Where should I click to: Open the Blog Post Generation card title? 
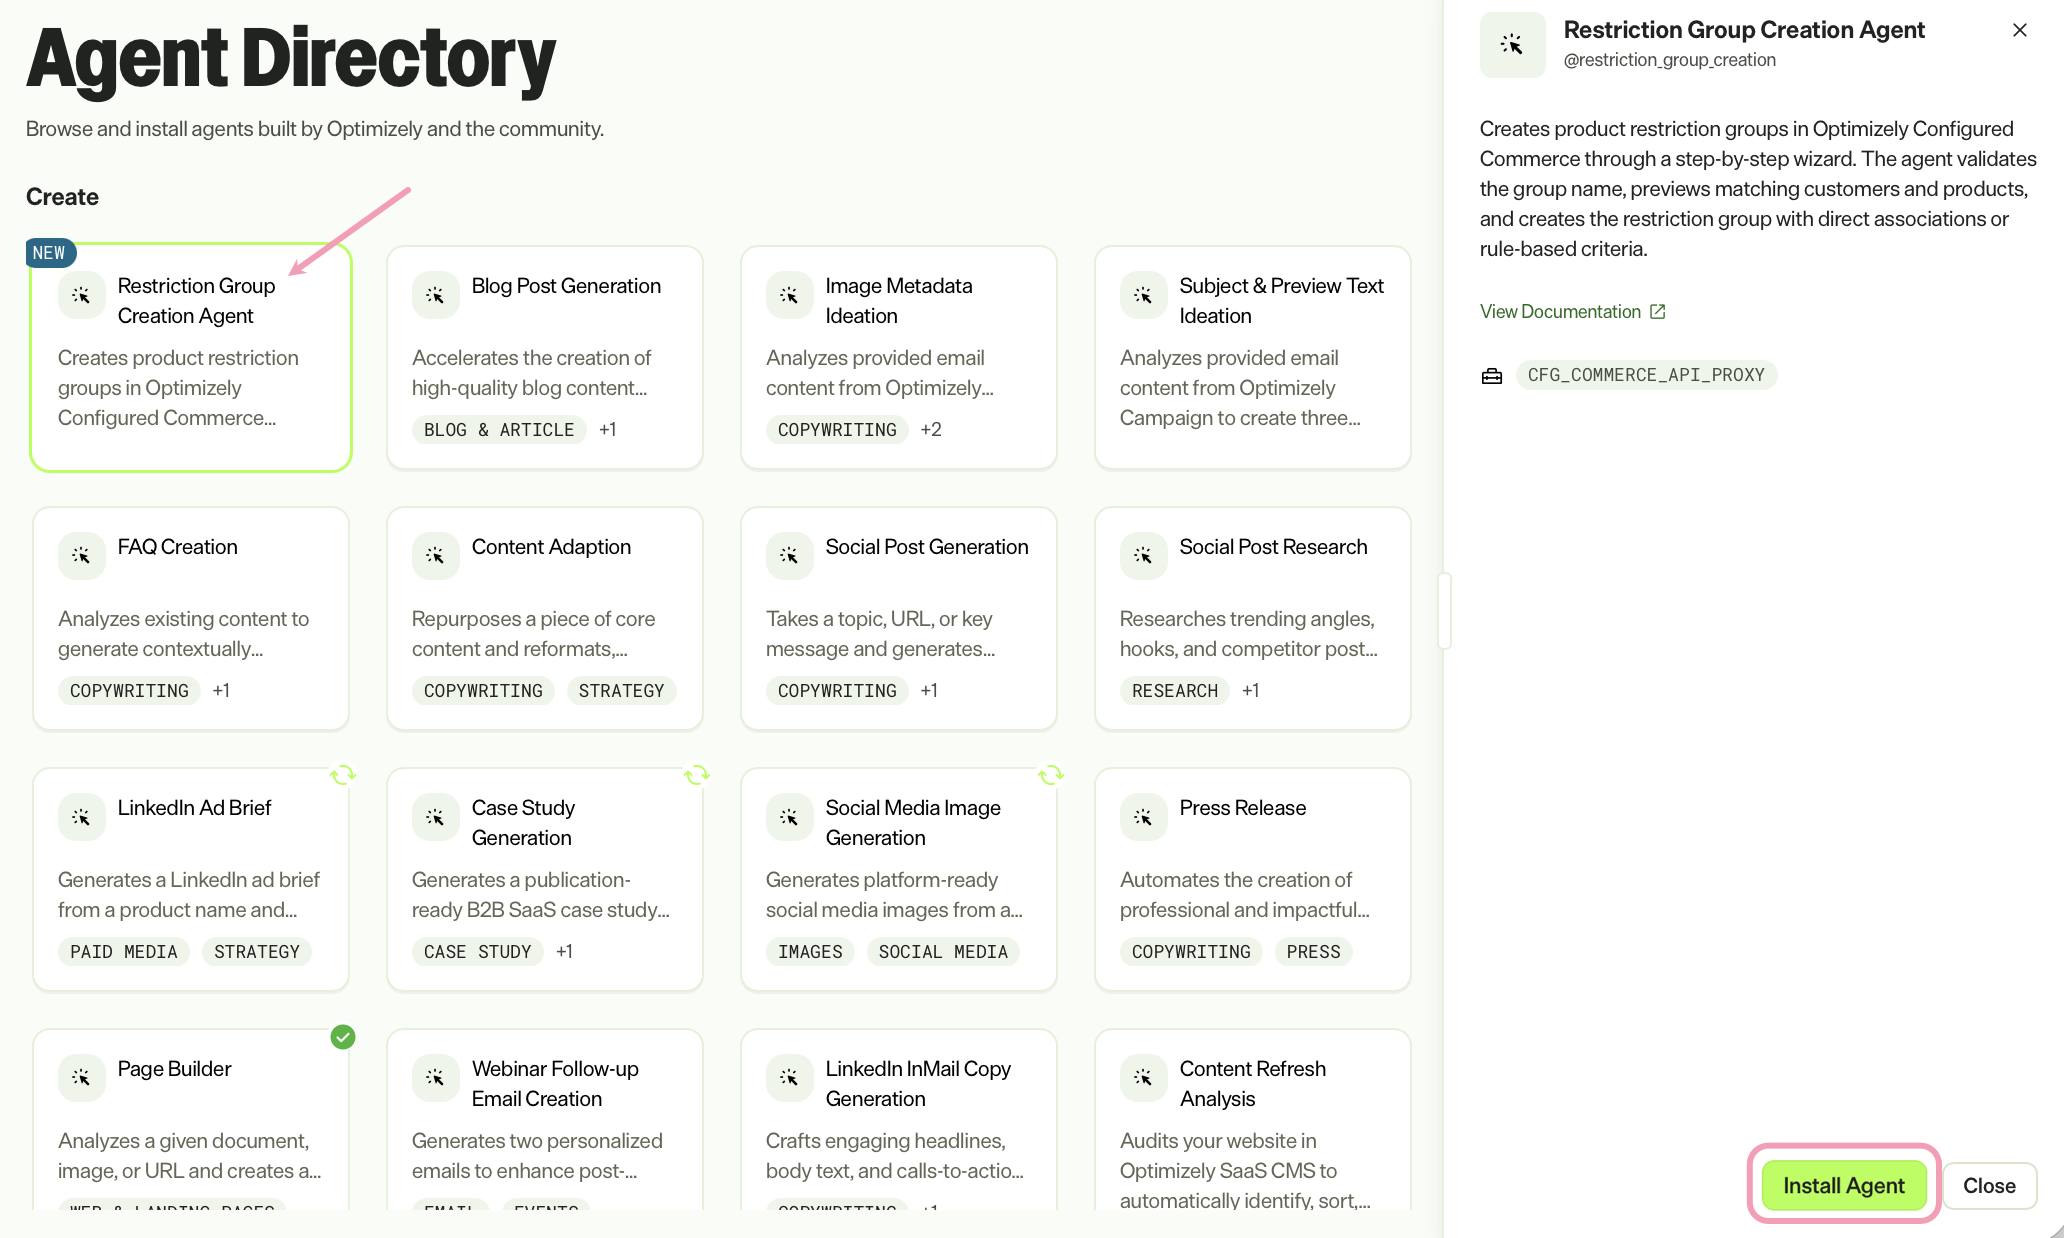click(x=566, y=286)
